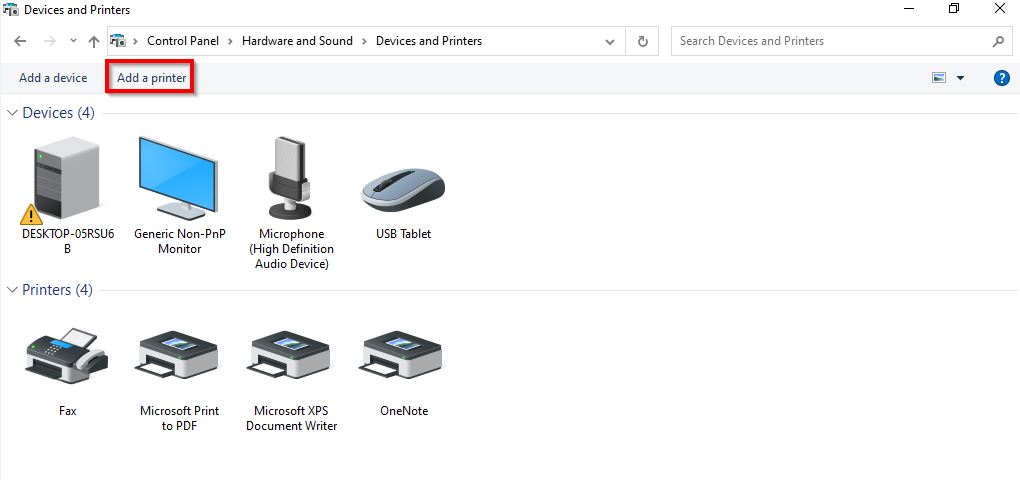This screenshot has height=480, width=1020.
Task: Open the recent locations dropdown arrow
Action: tap(74, 42)
